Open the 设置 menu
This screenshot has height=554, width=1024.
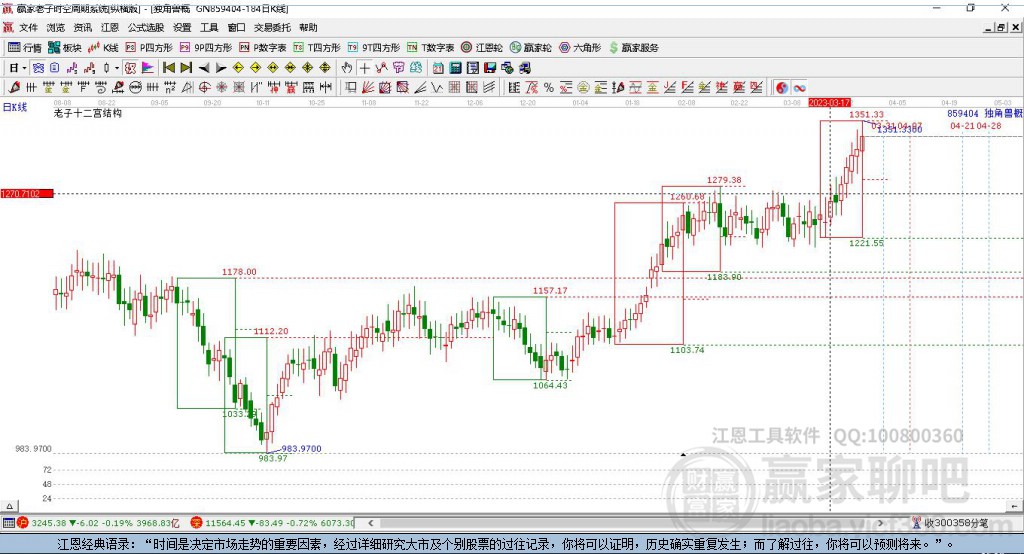[x=182, y=27]
